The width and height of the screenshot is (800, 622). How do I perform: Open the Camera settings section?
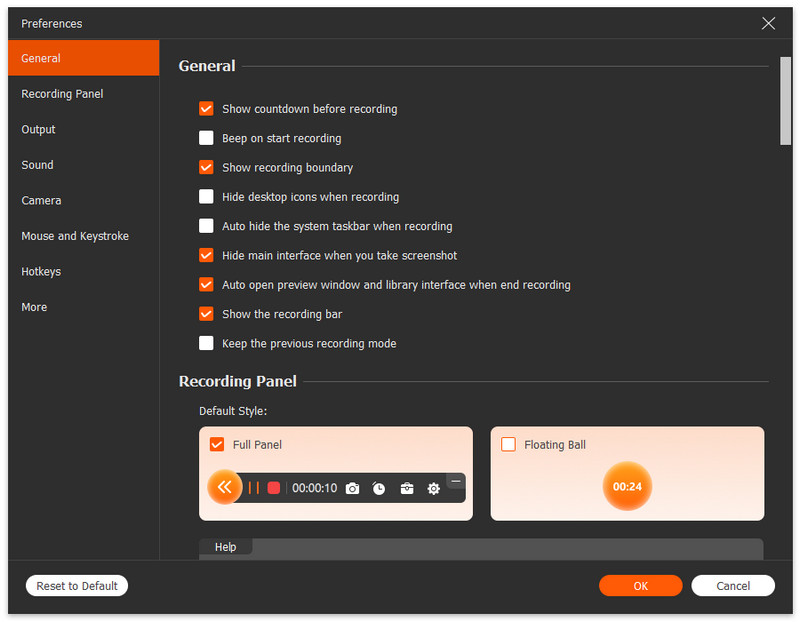(84, 201)
